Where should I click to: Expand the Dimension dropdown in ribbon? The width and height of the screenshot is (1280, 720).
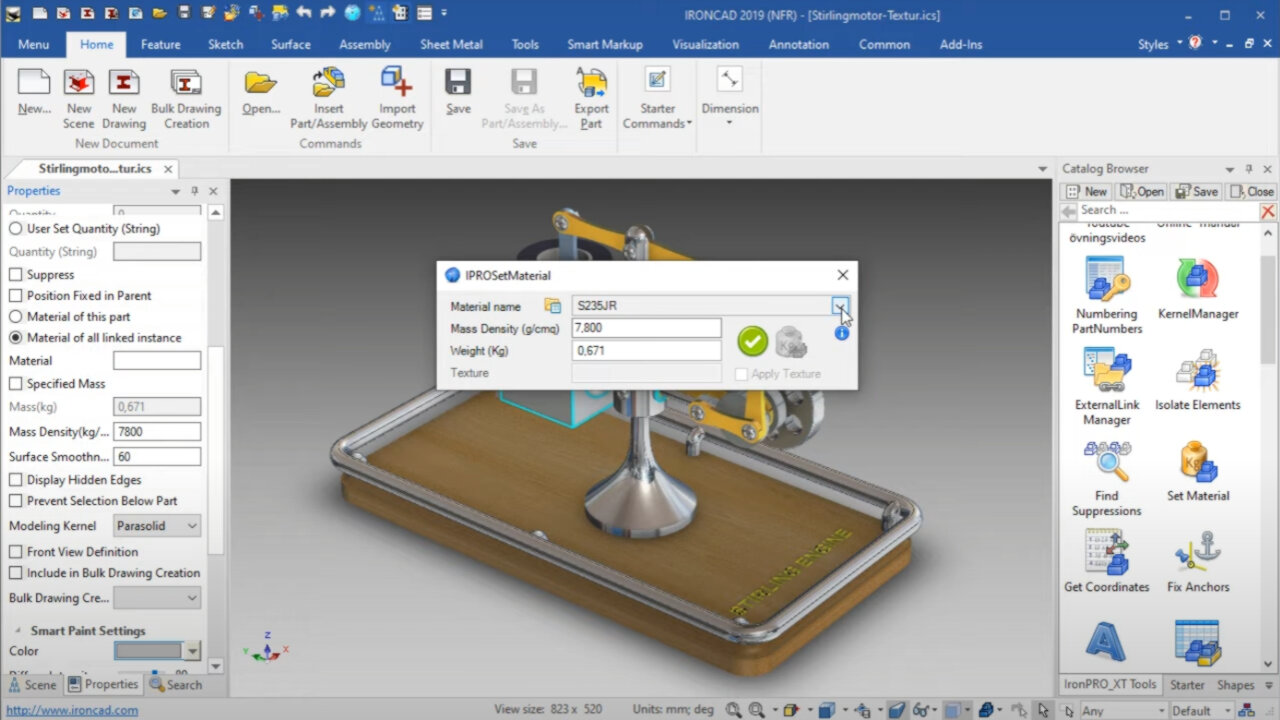729,123
